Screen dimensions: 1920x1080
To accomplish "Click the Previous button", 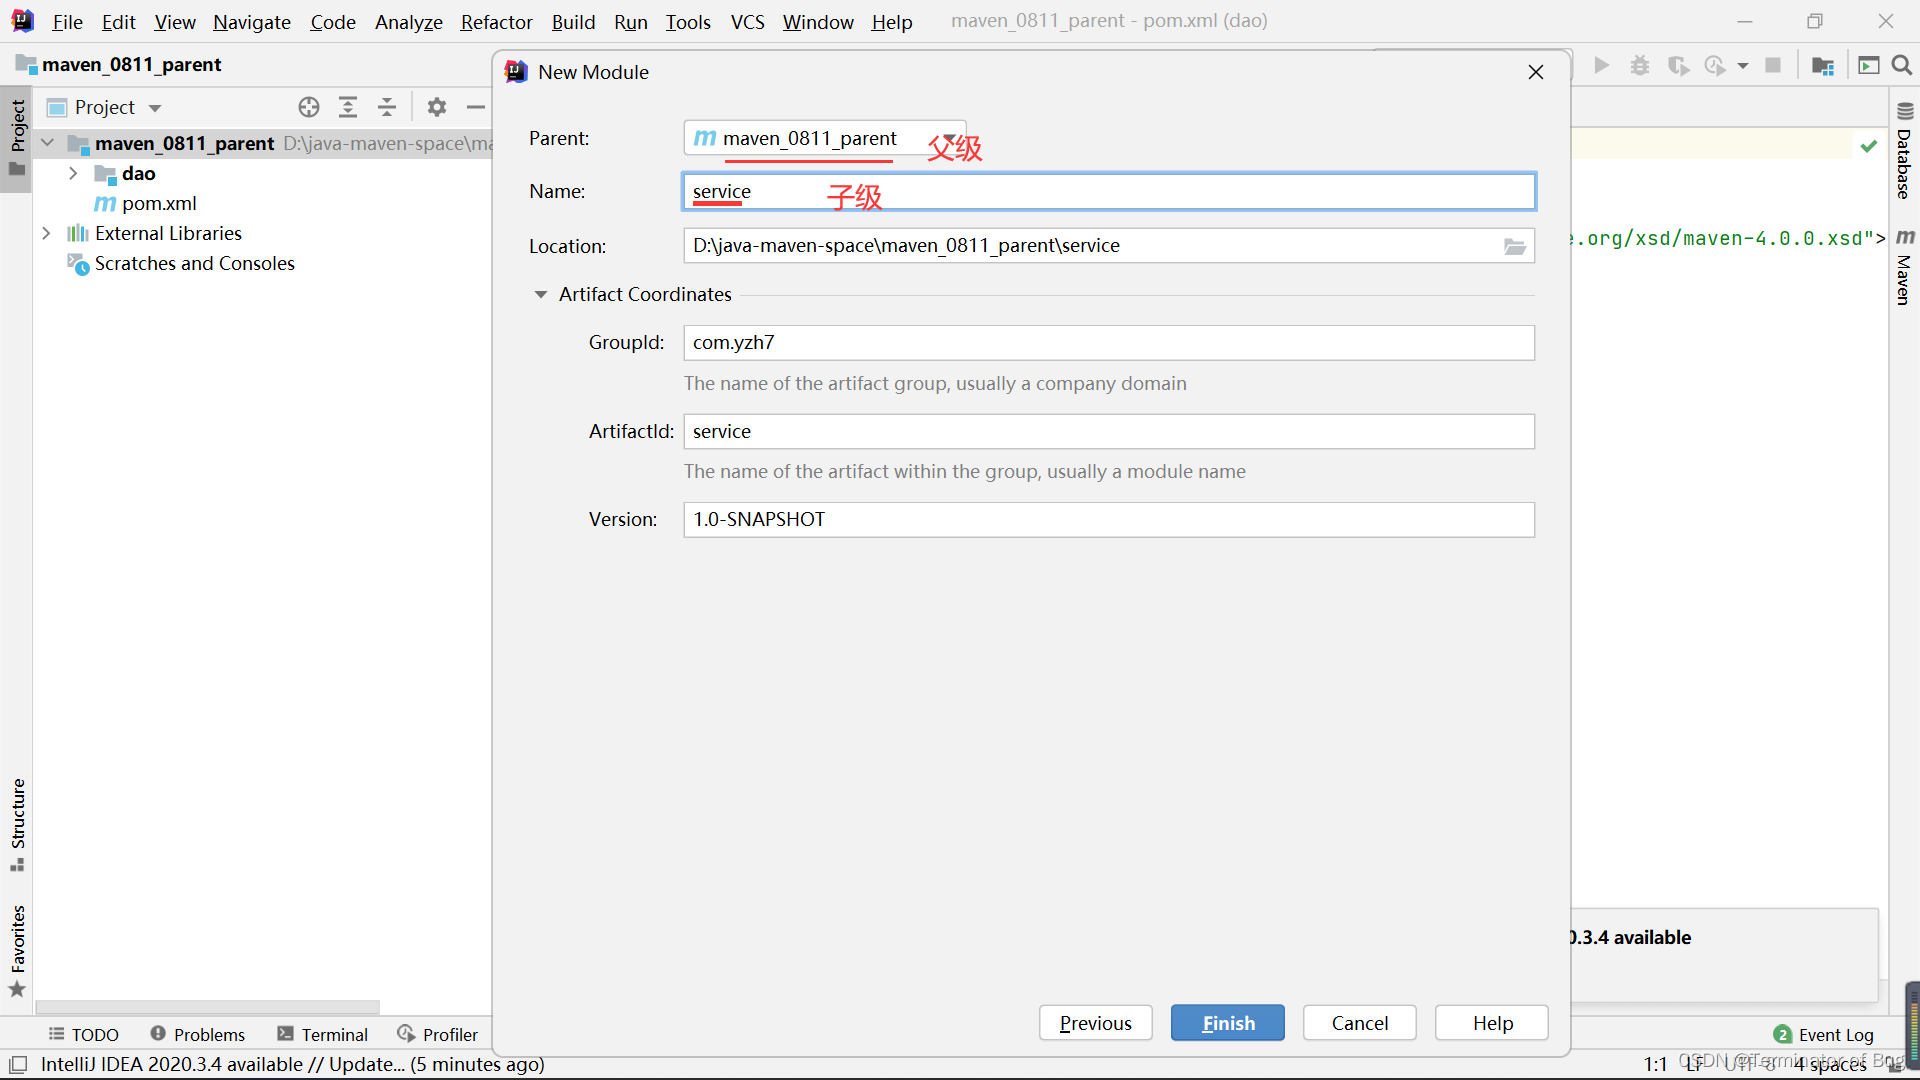I will tap(1096, 1023).
